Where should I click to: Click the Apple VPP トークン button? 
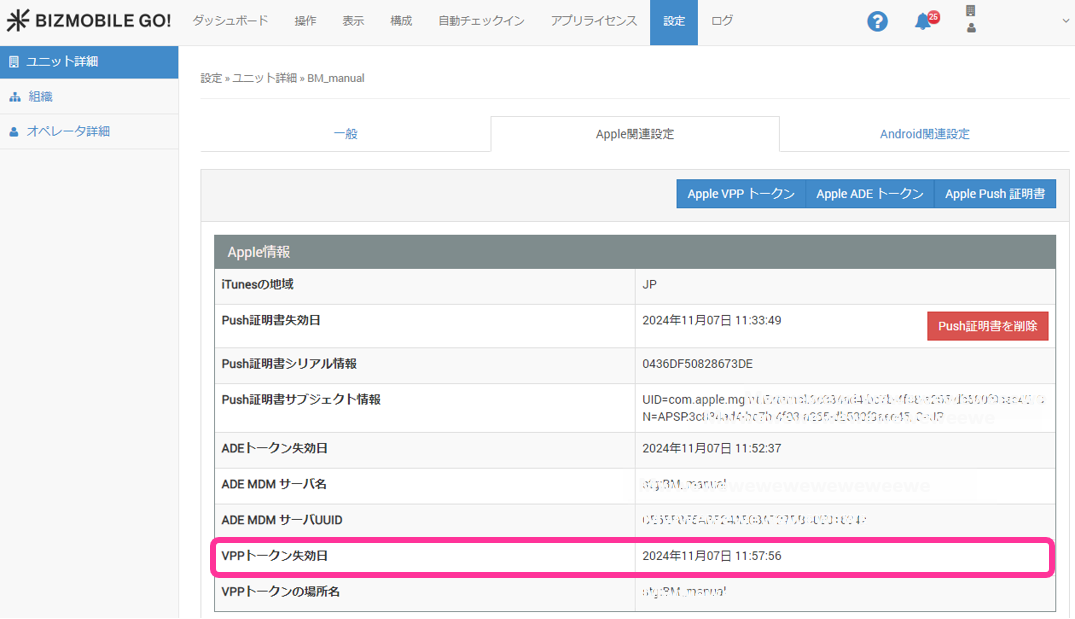pyautogui.click(x=741, y=194)
